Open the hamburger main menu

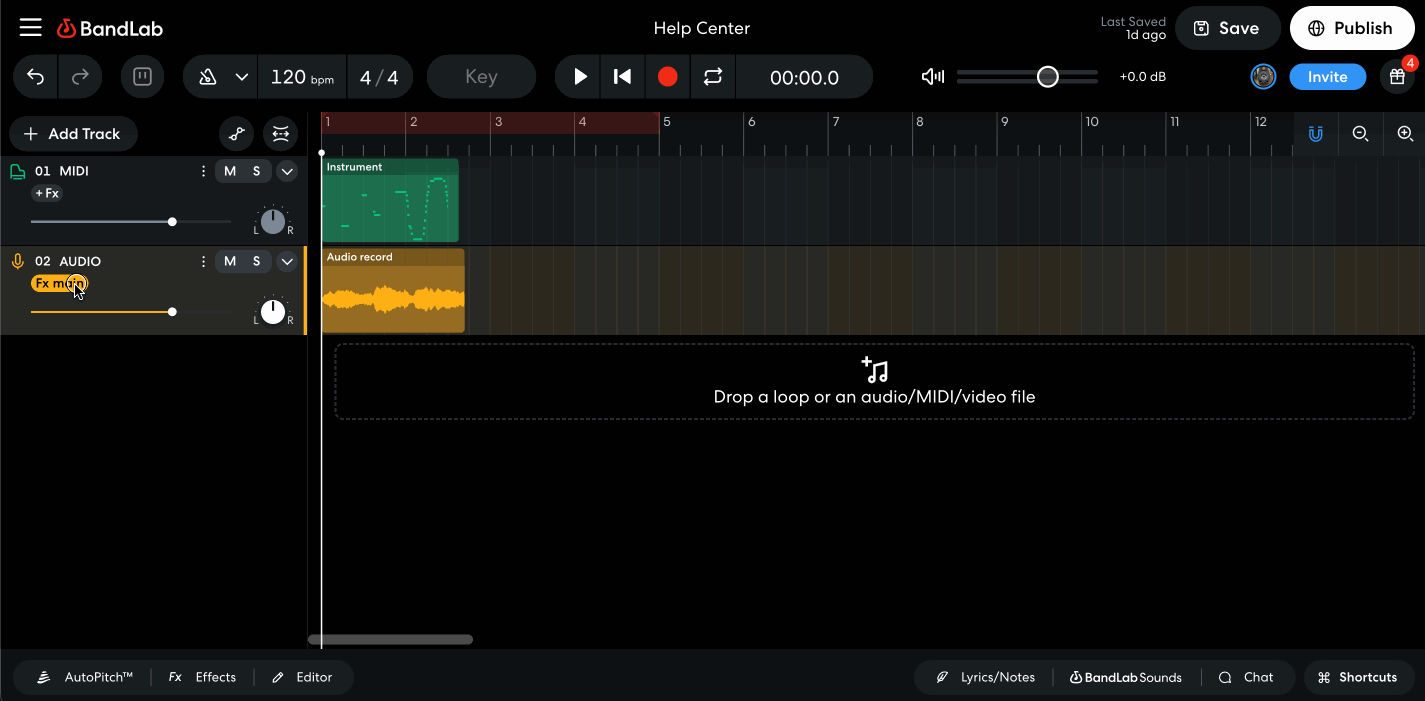(31, 28)
